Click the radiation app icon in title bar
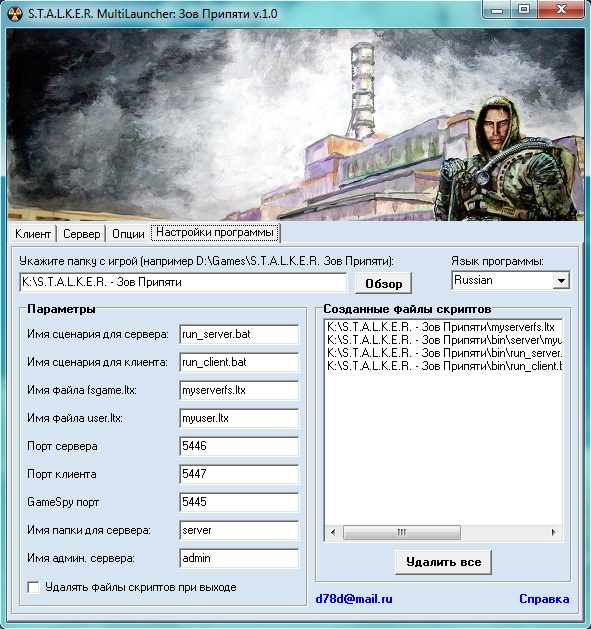This screenshot has height=629, width=591. click(x=15, y=14)
